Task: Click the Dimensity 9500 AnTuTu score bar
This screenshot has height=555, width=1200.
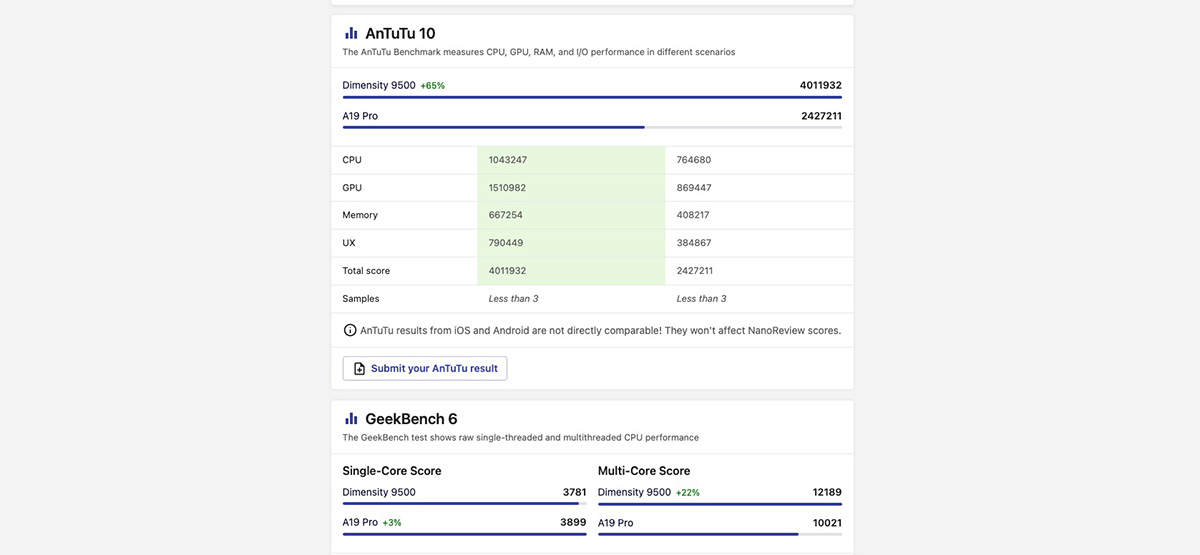Action: [592, 97]
